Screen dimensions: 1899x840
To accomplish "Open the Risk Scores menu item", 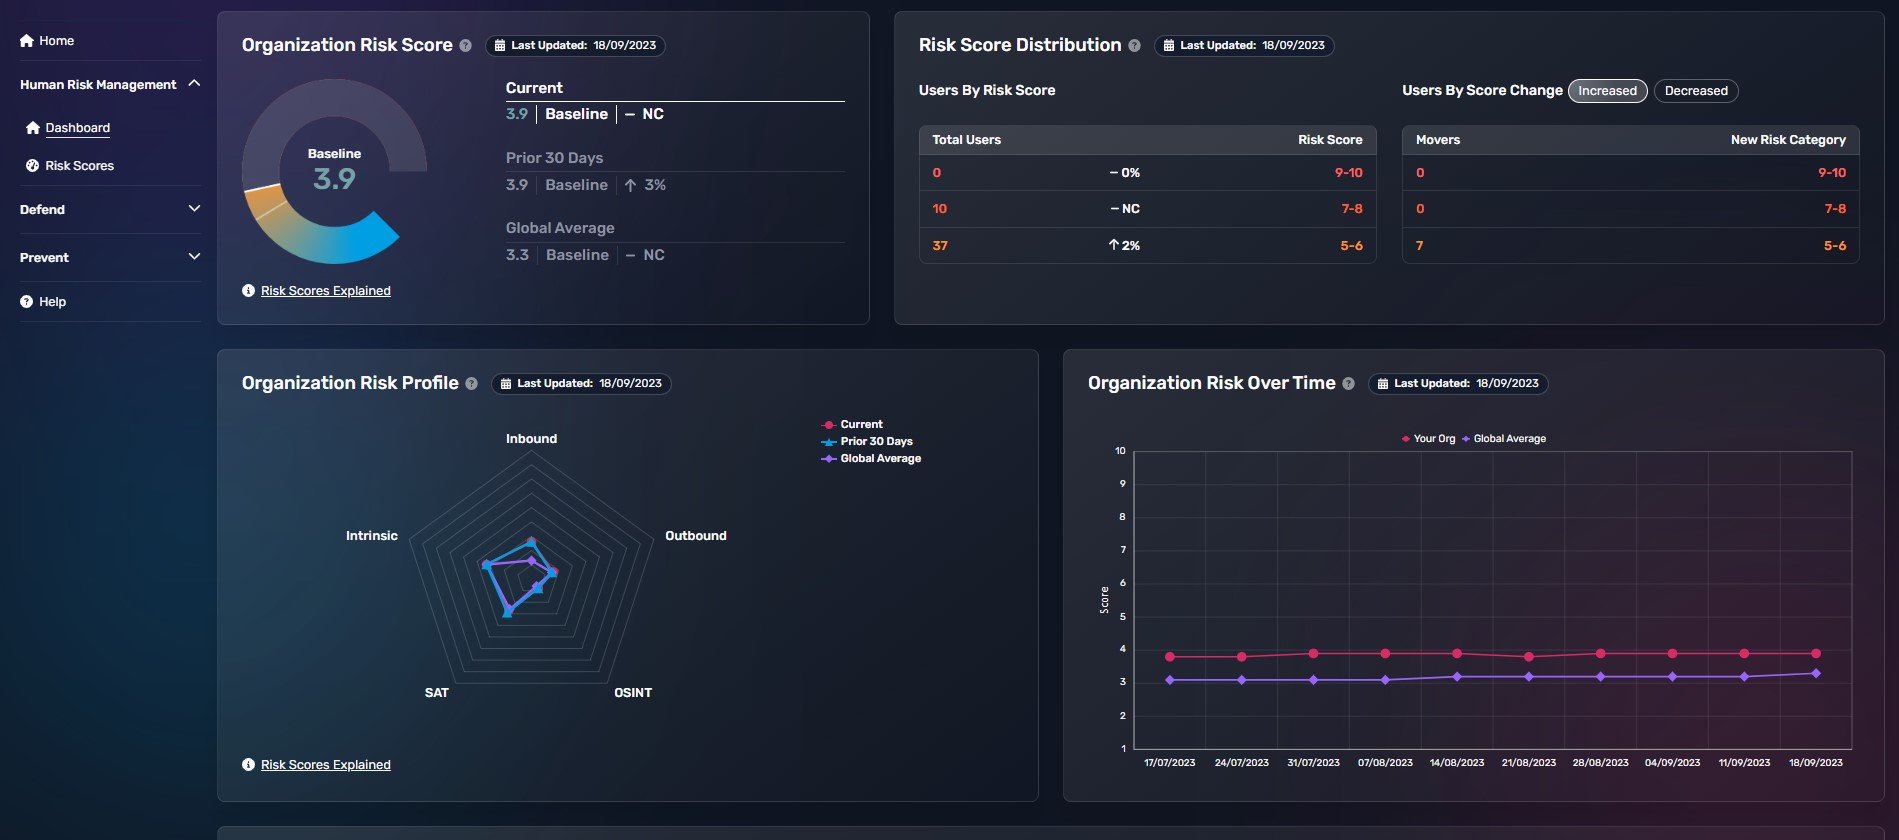I will pos(79,166).
